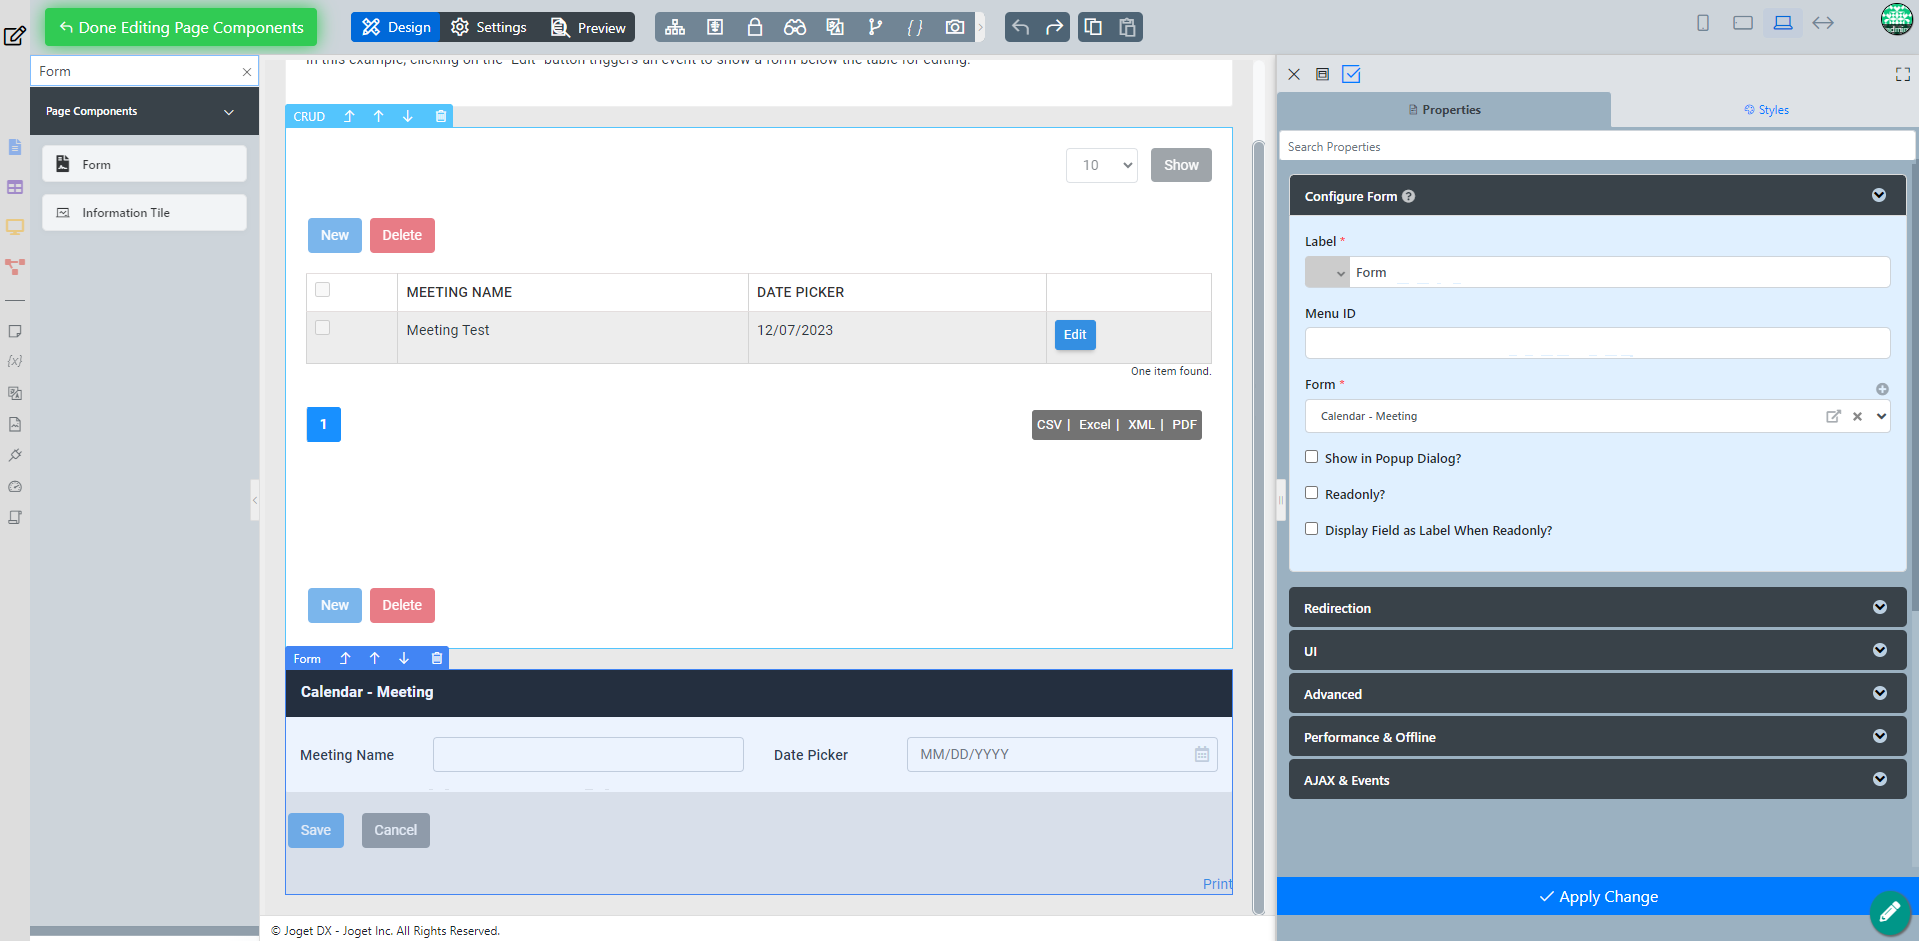Open the translation icon in top toolbar

coord(835,27)
